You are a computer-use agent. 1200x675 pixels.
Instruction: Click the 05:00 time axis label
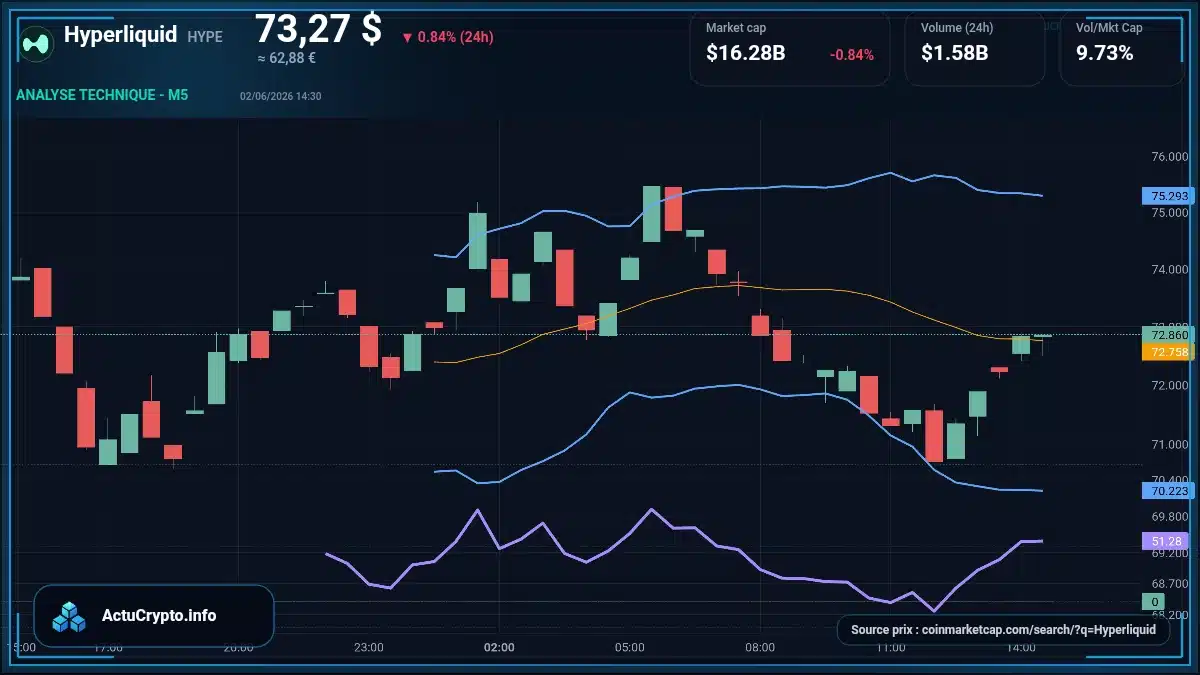pyautogui.click(x=630, y=648)
